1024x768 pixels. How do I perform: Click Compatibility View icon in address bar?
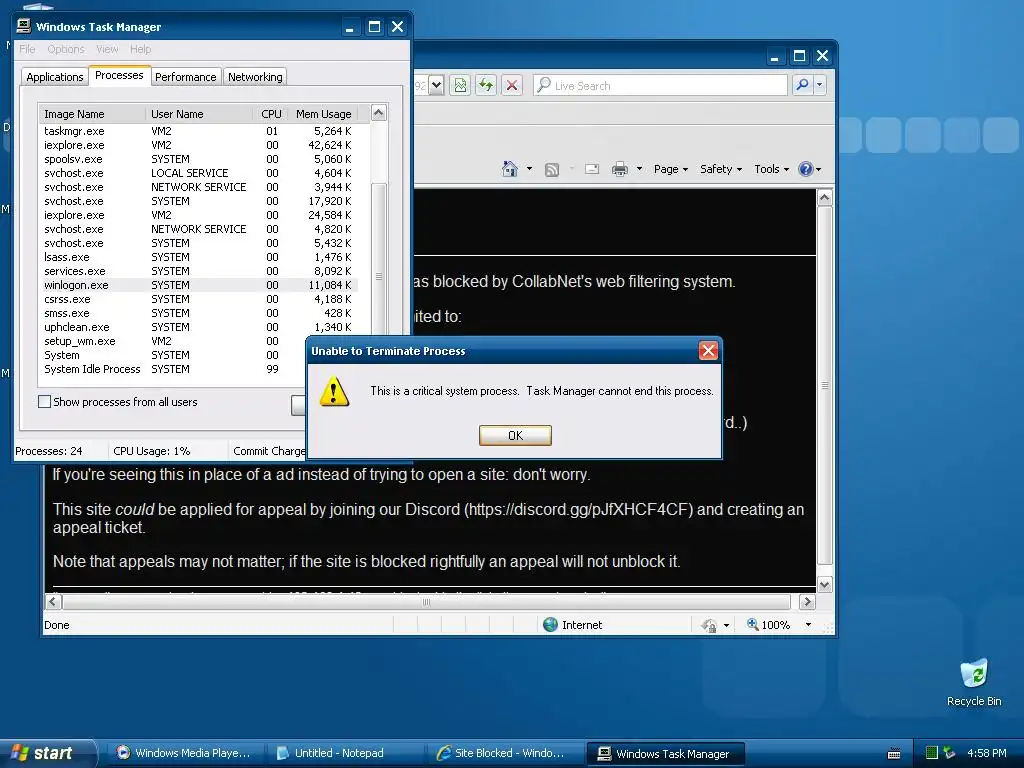(x=460, y=85)
